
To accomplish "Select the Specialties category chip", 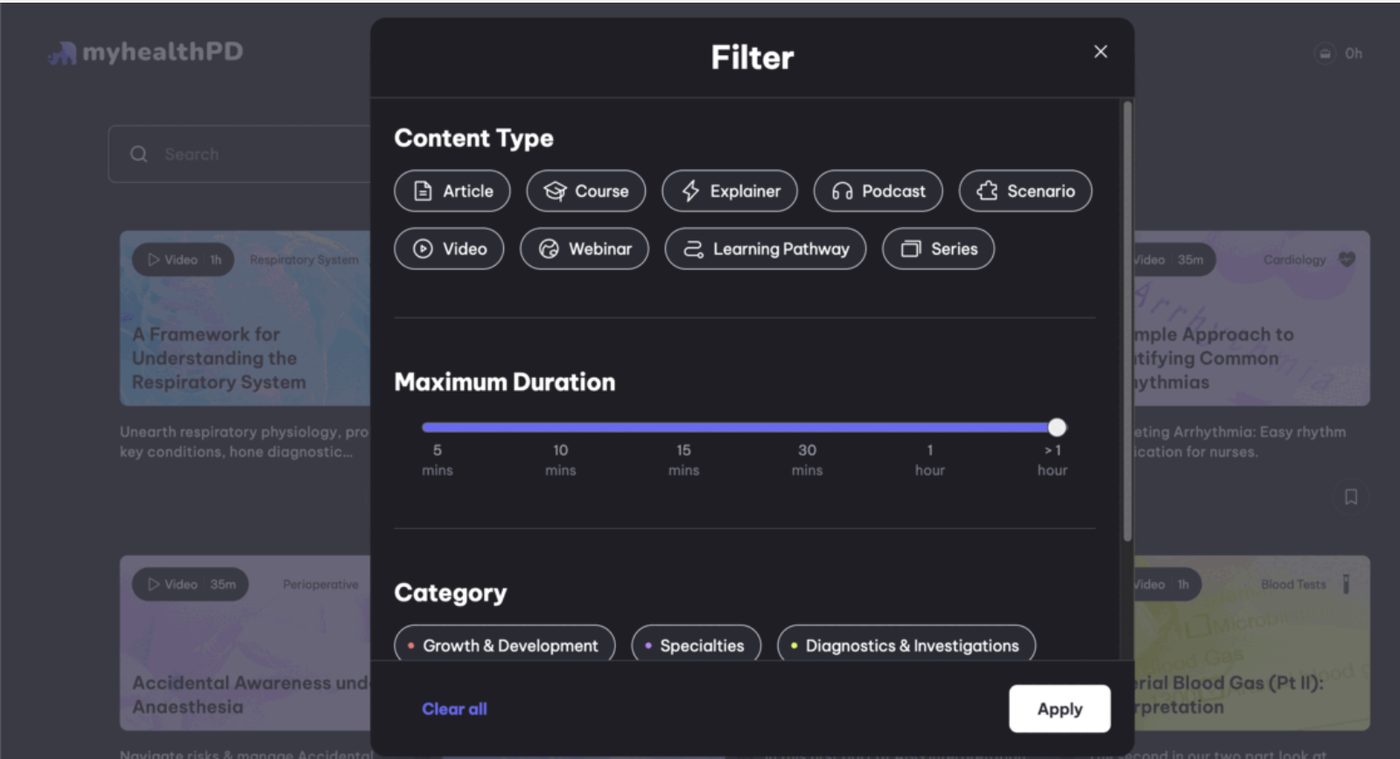I will (696, 644).
